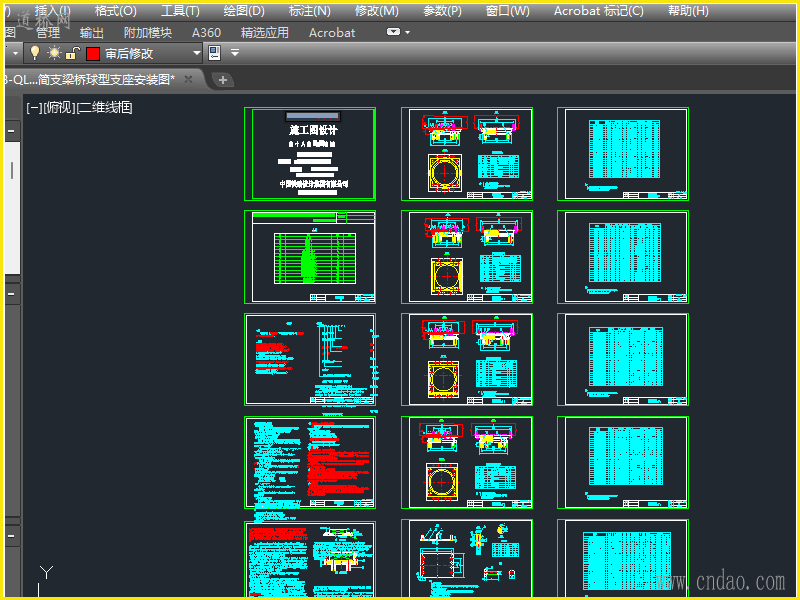This screenshot has height=600, width=800.
Task: Toggle the layer freeze sun icon
Action: [54, 53]
